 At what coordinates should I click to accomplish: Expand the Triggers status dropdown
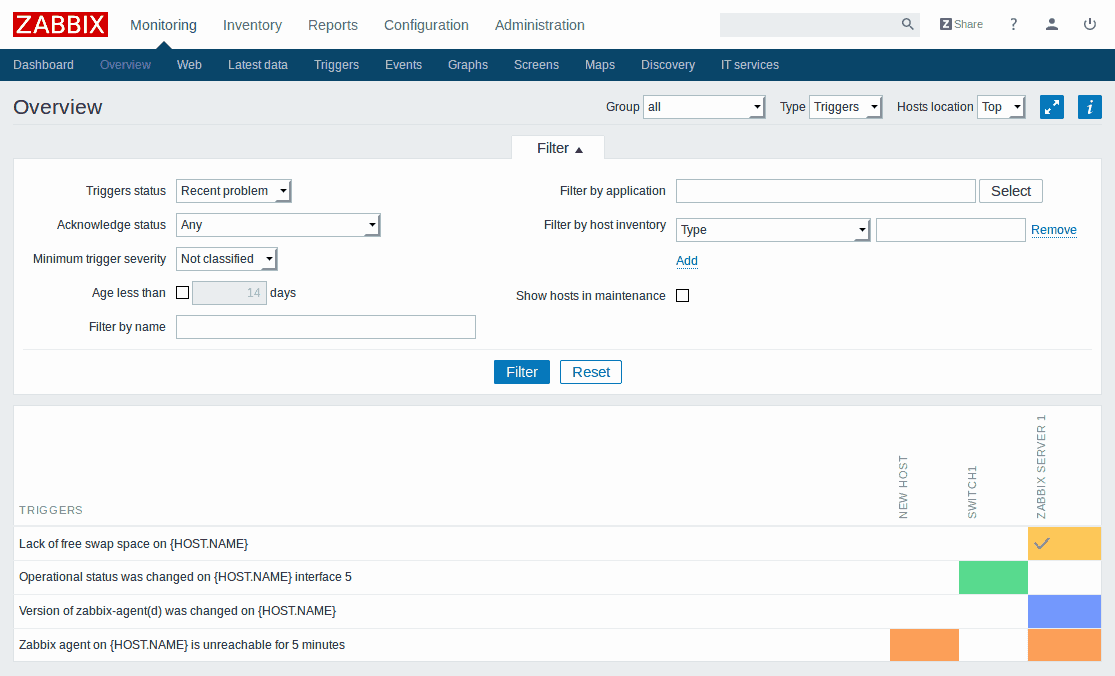click(x=233, y=191)
